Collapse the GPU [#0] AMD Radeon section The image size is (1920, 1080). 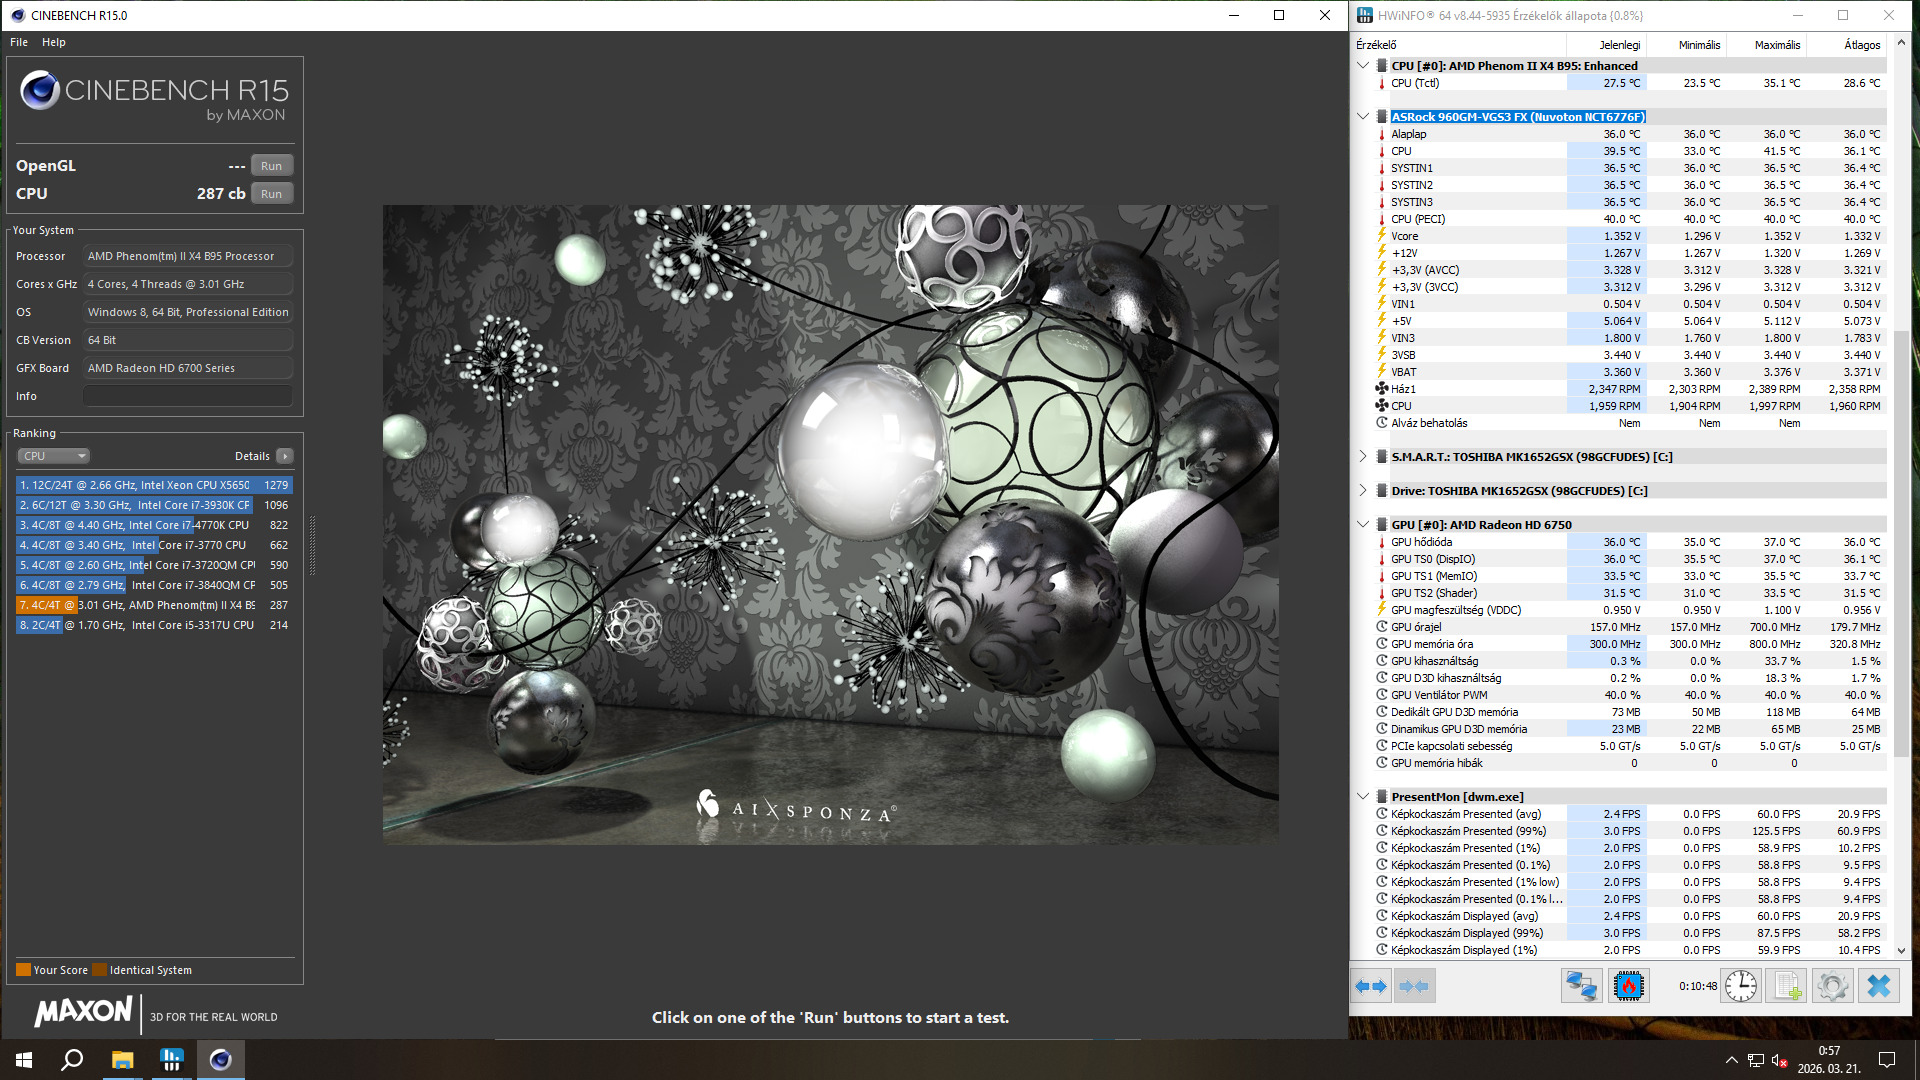1362,524
